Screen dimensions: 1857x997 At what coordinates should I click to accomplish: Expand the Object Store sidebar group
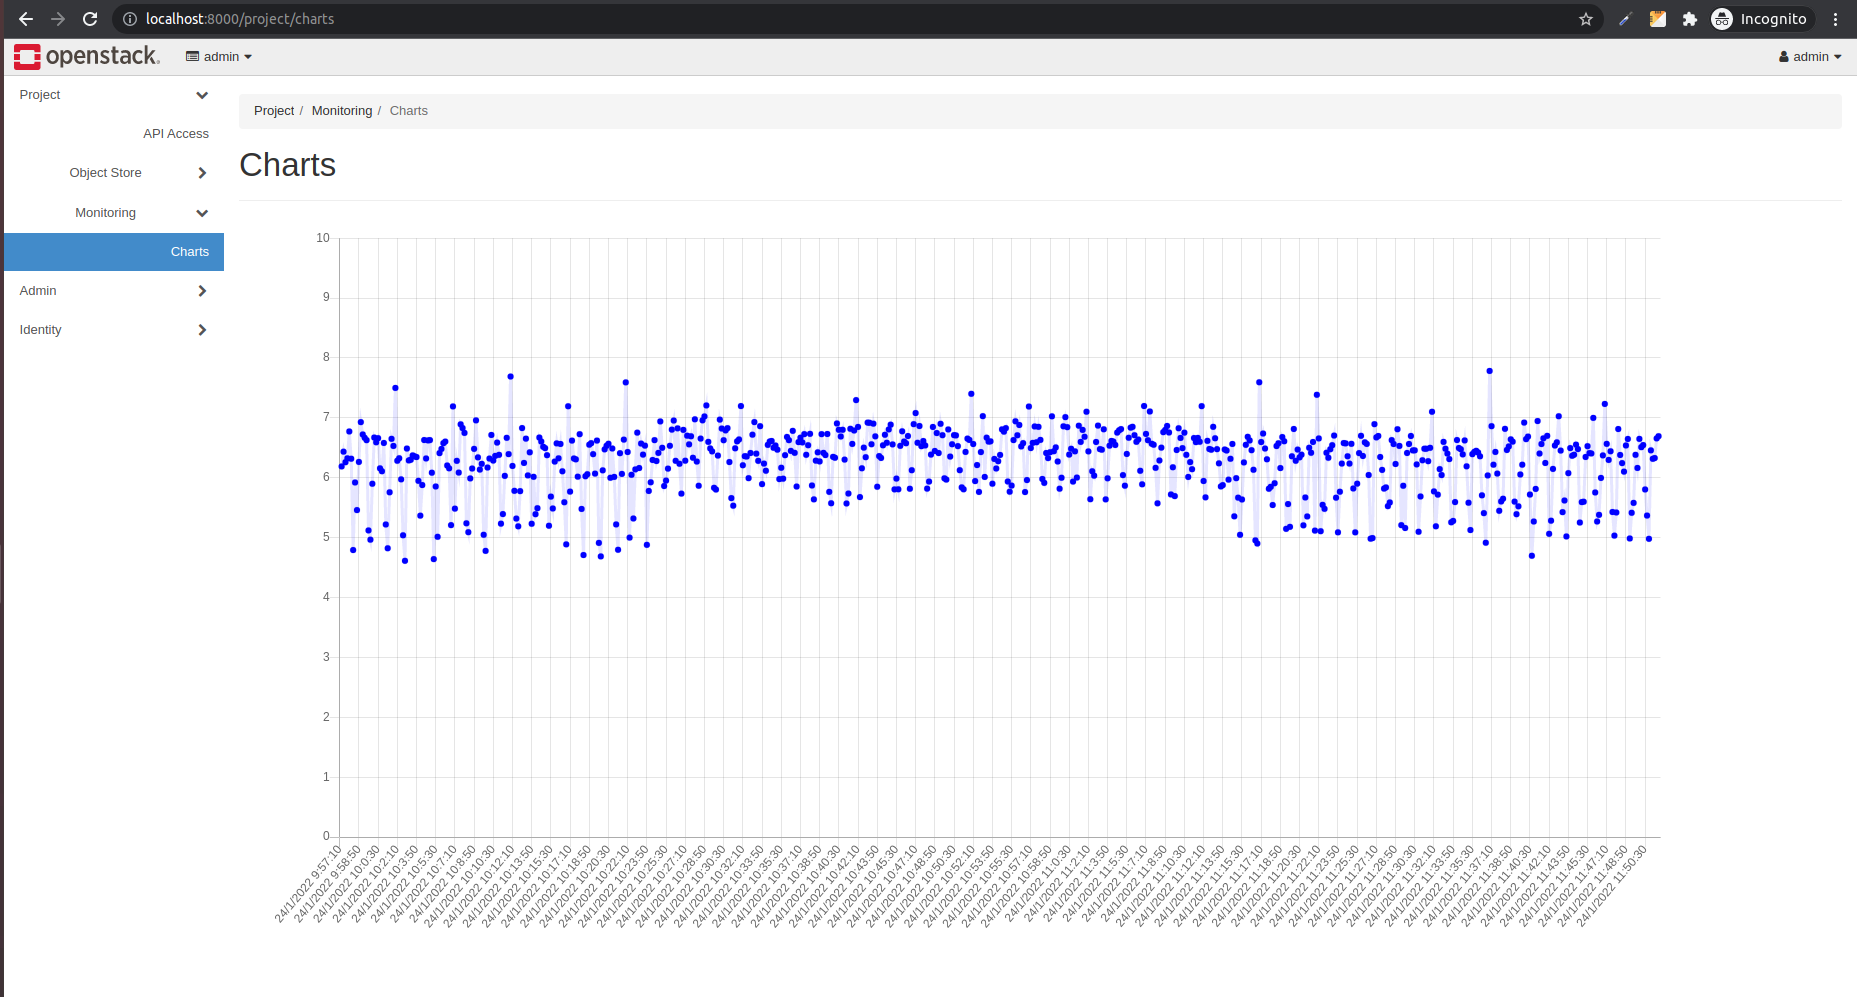pyautogui.click(x=114, y=173)
